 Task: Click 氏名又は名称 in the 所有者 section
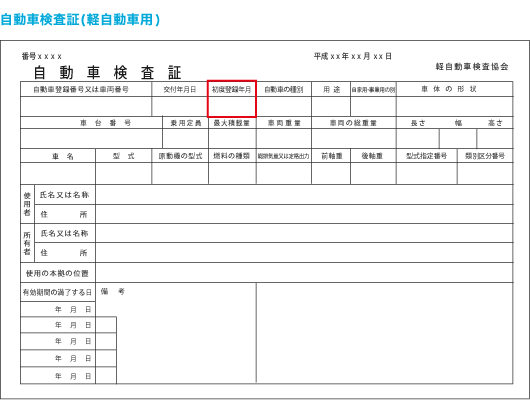64,233
